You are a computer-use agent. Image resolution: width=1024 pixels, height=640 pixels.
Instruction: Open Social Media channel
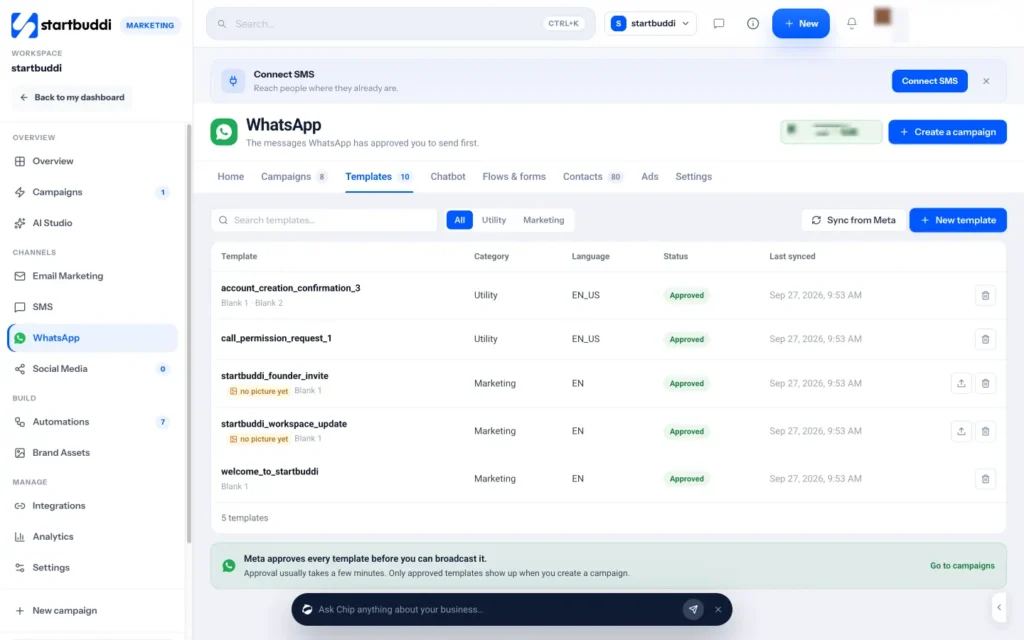click(92, 369)
